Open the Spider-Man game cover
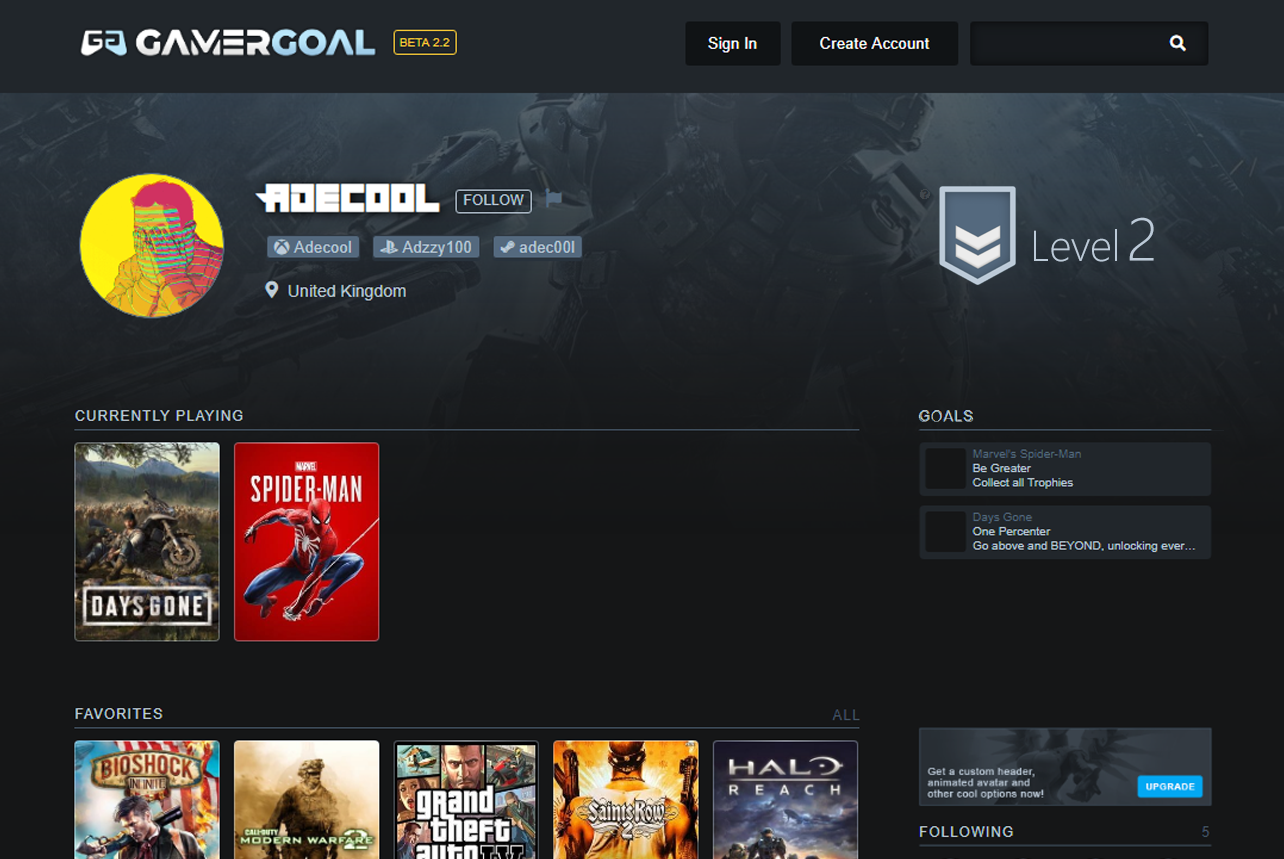This screenshot has height=859, width=1284. coord(306,541)
